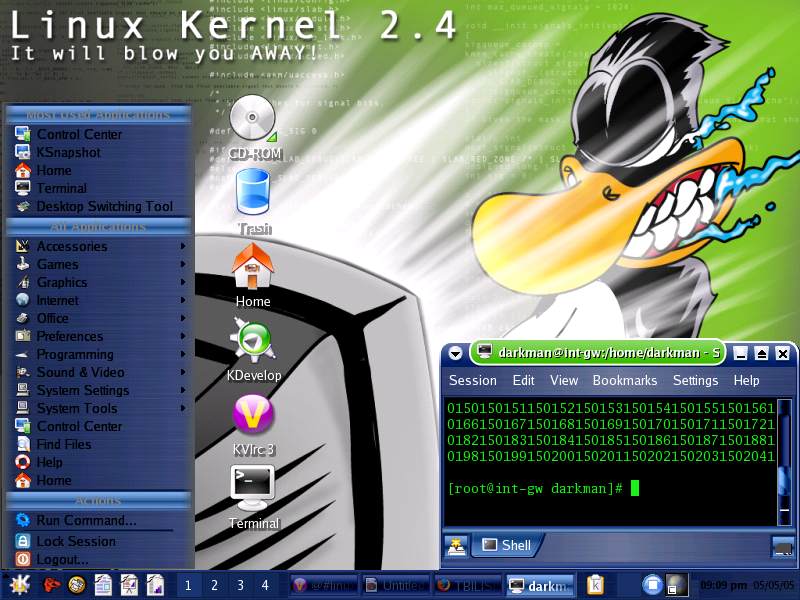
Task: Open the presentation launcher in the panel
Action: coord(129,585)
